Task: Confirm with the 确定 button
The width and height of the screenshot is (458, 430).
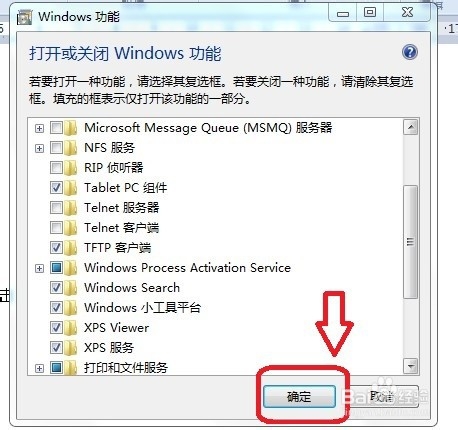Action: (299, 397)
